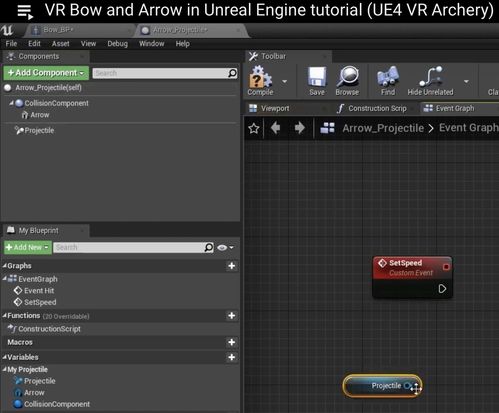Click the Arrow_Projectile breadcrumb link
This screenshot has height=413, width=499.
(x=383, y=128)
